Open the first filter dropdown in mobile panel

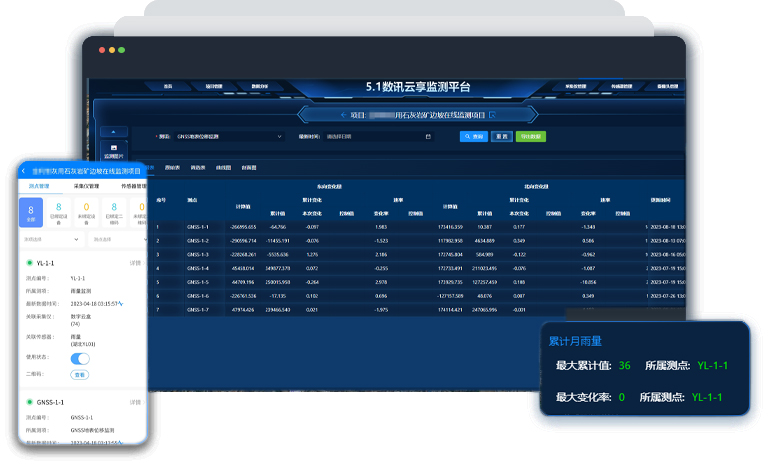click(51, 240)
